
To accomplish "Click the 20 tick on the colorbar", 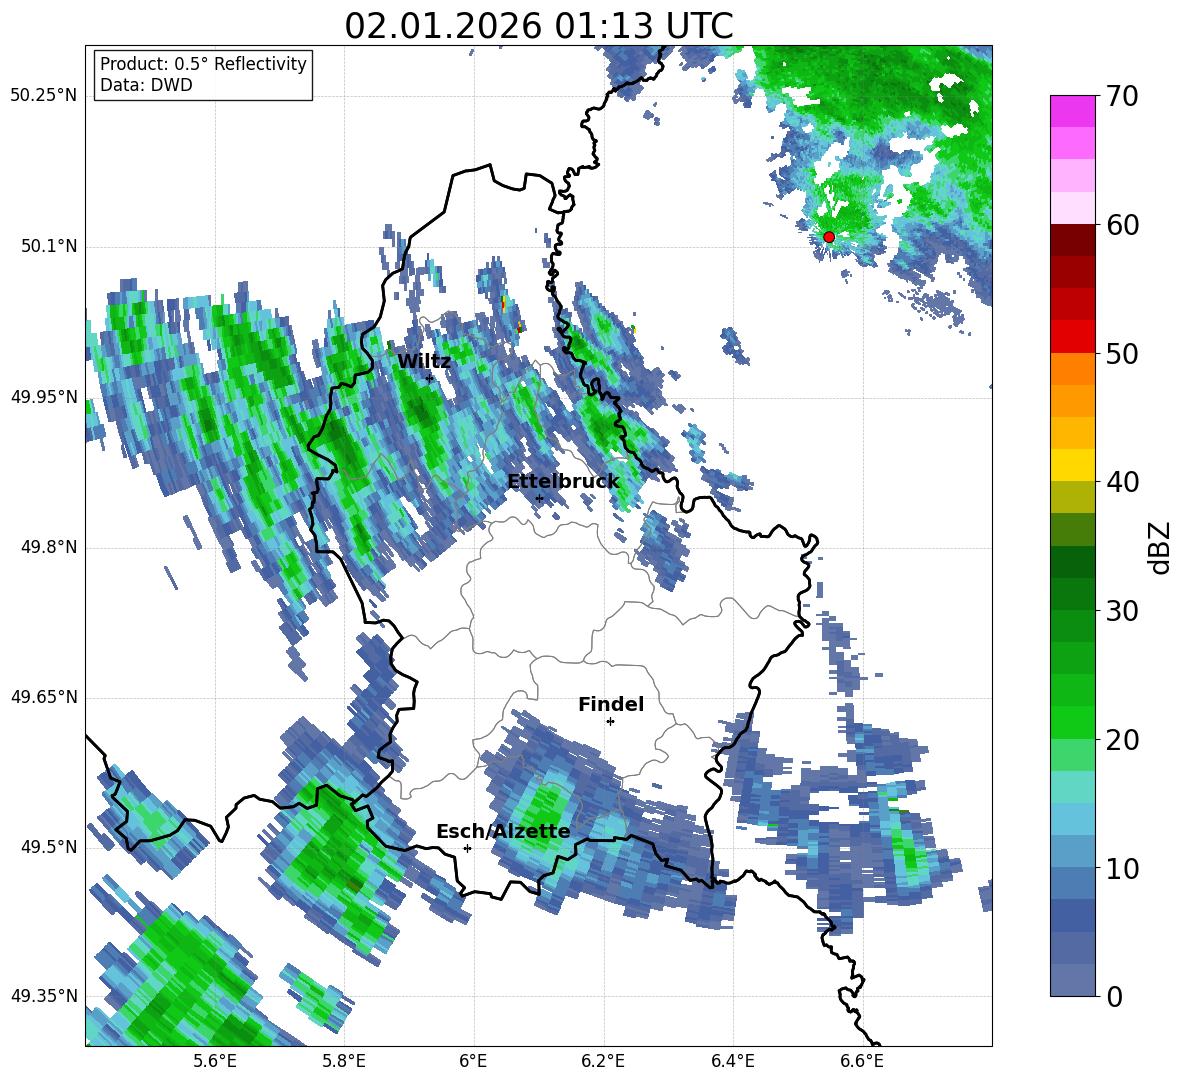I will coord(1123,740).
